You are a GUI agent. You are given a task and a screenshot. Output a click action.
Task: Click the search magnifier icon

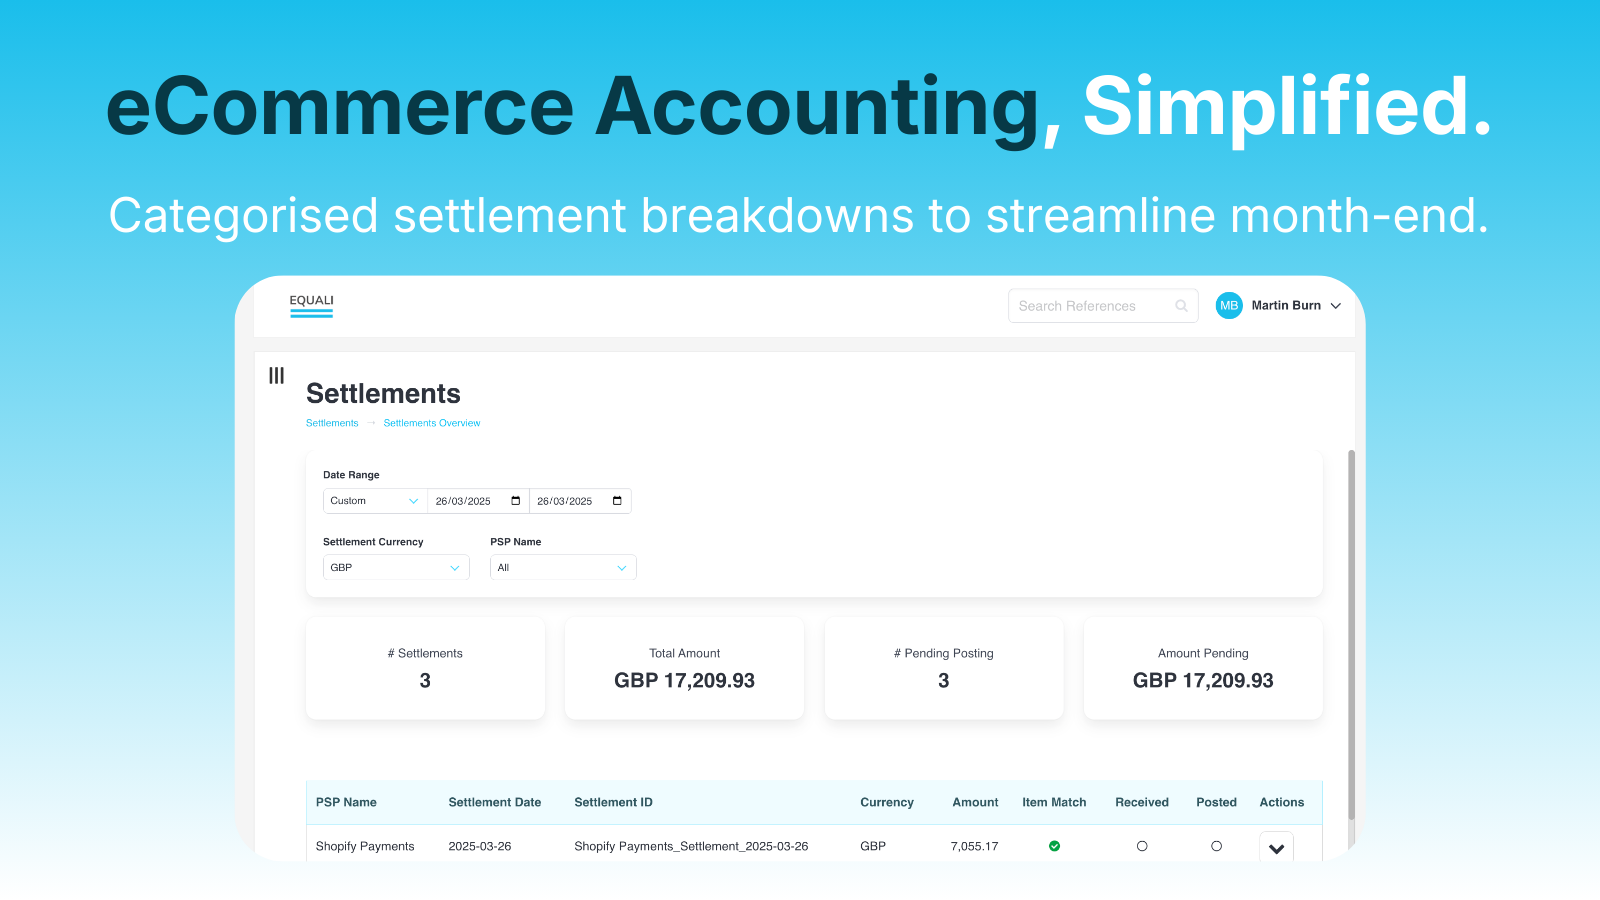tap(1181, 306)
